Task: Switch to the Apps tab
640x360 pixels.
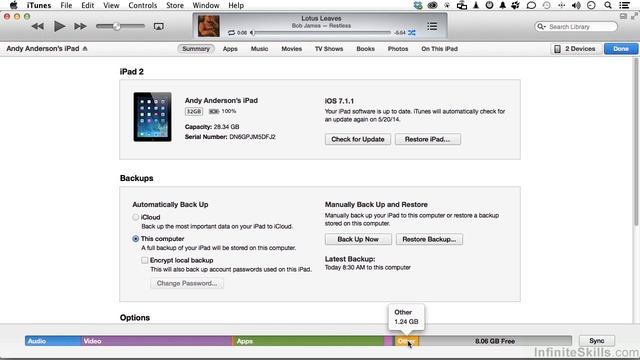Action: 230,49
